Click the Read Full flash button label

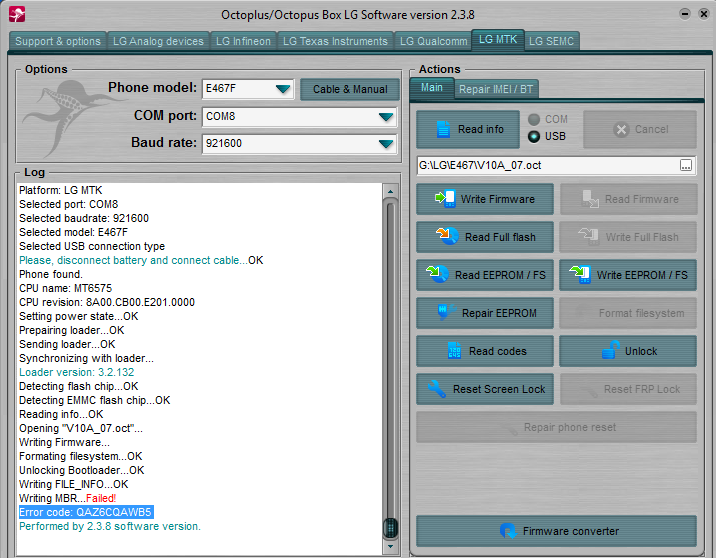point(500,237)
